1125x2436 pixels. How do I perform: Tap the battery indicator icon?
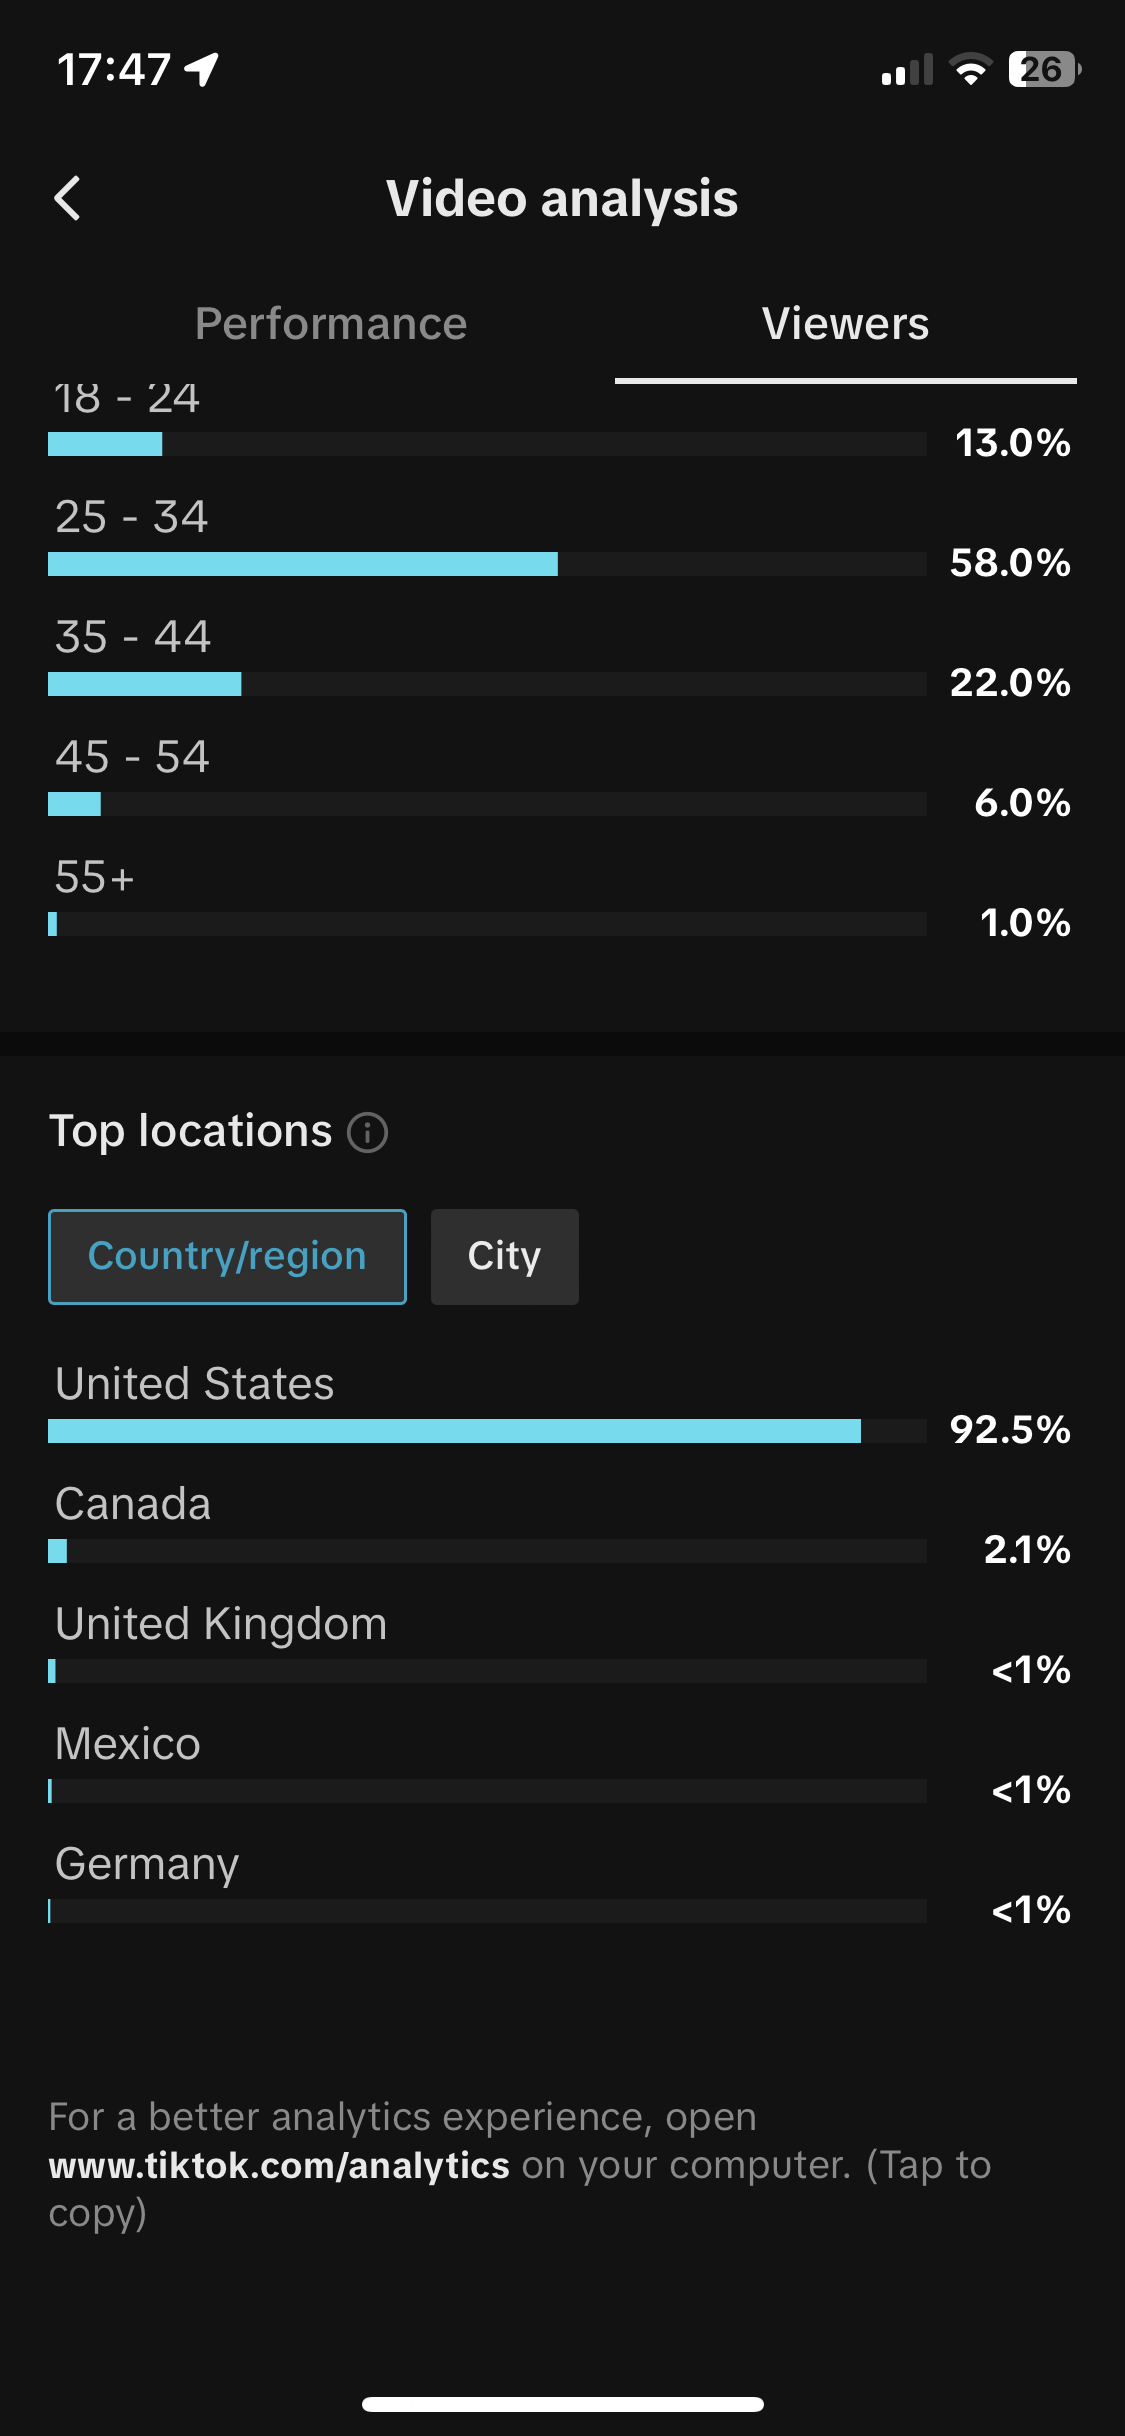[x=1044, y=69]
